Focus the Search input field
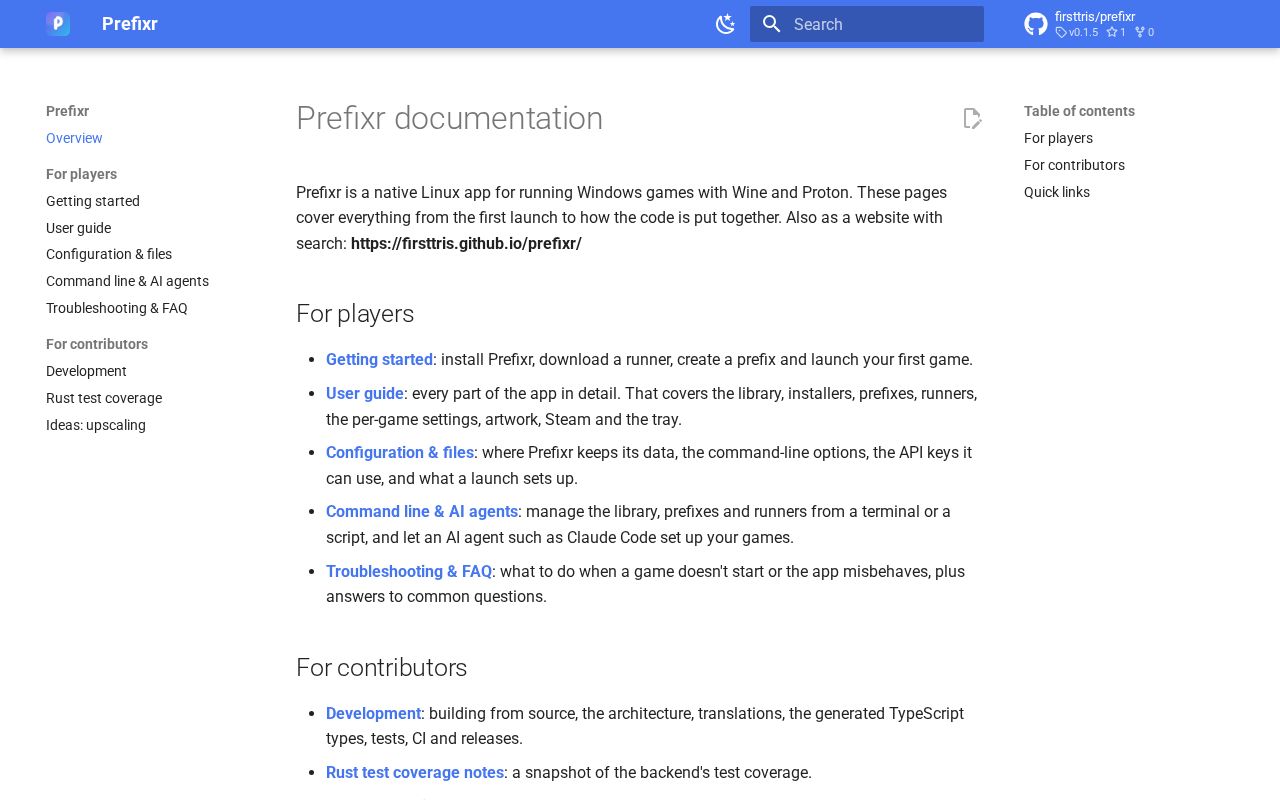 pyautogui.click(x=867, y=24)
